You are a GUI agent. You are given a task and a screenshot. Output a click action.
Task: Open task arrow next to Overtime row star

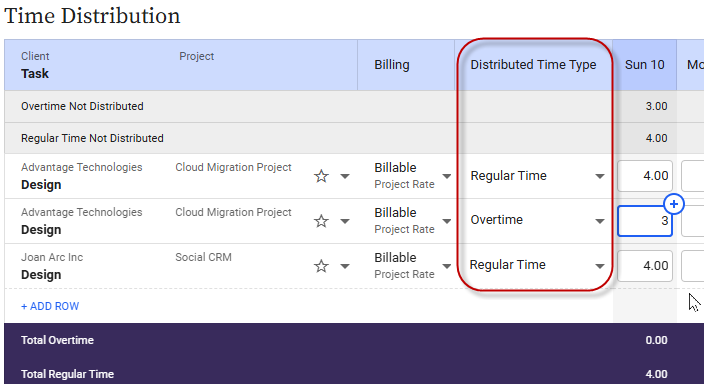345,221
